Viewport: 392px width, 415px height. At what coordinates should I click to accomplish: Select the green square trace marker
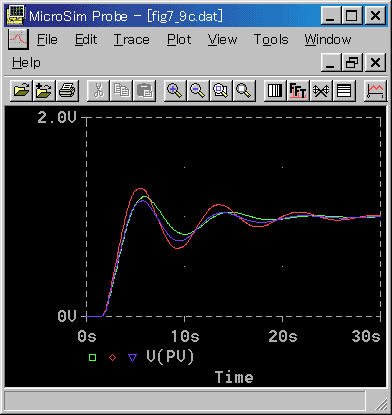[x=92, y=358]
